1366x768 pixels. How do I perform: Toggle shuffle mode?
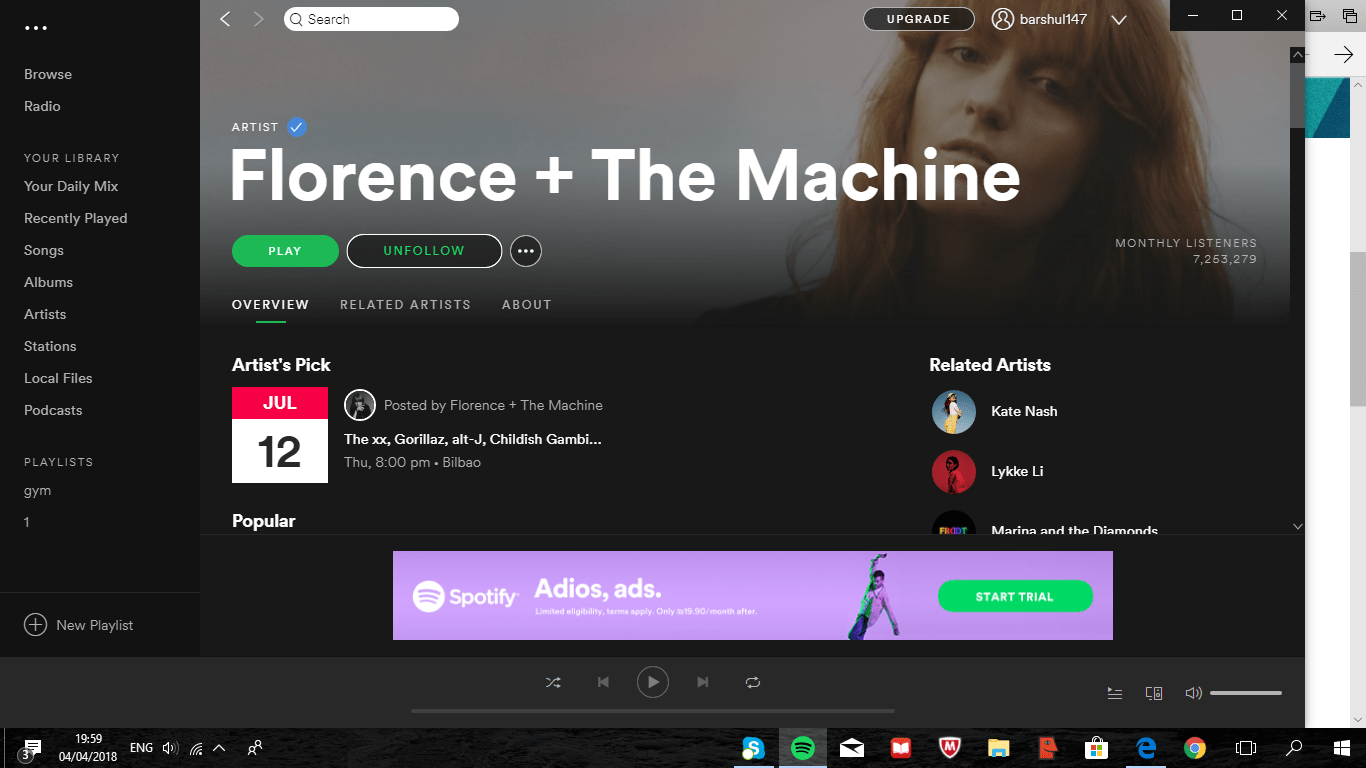tap(553, 682)
